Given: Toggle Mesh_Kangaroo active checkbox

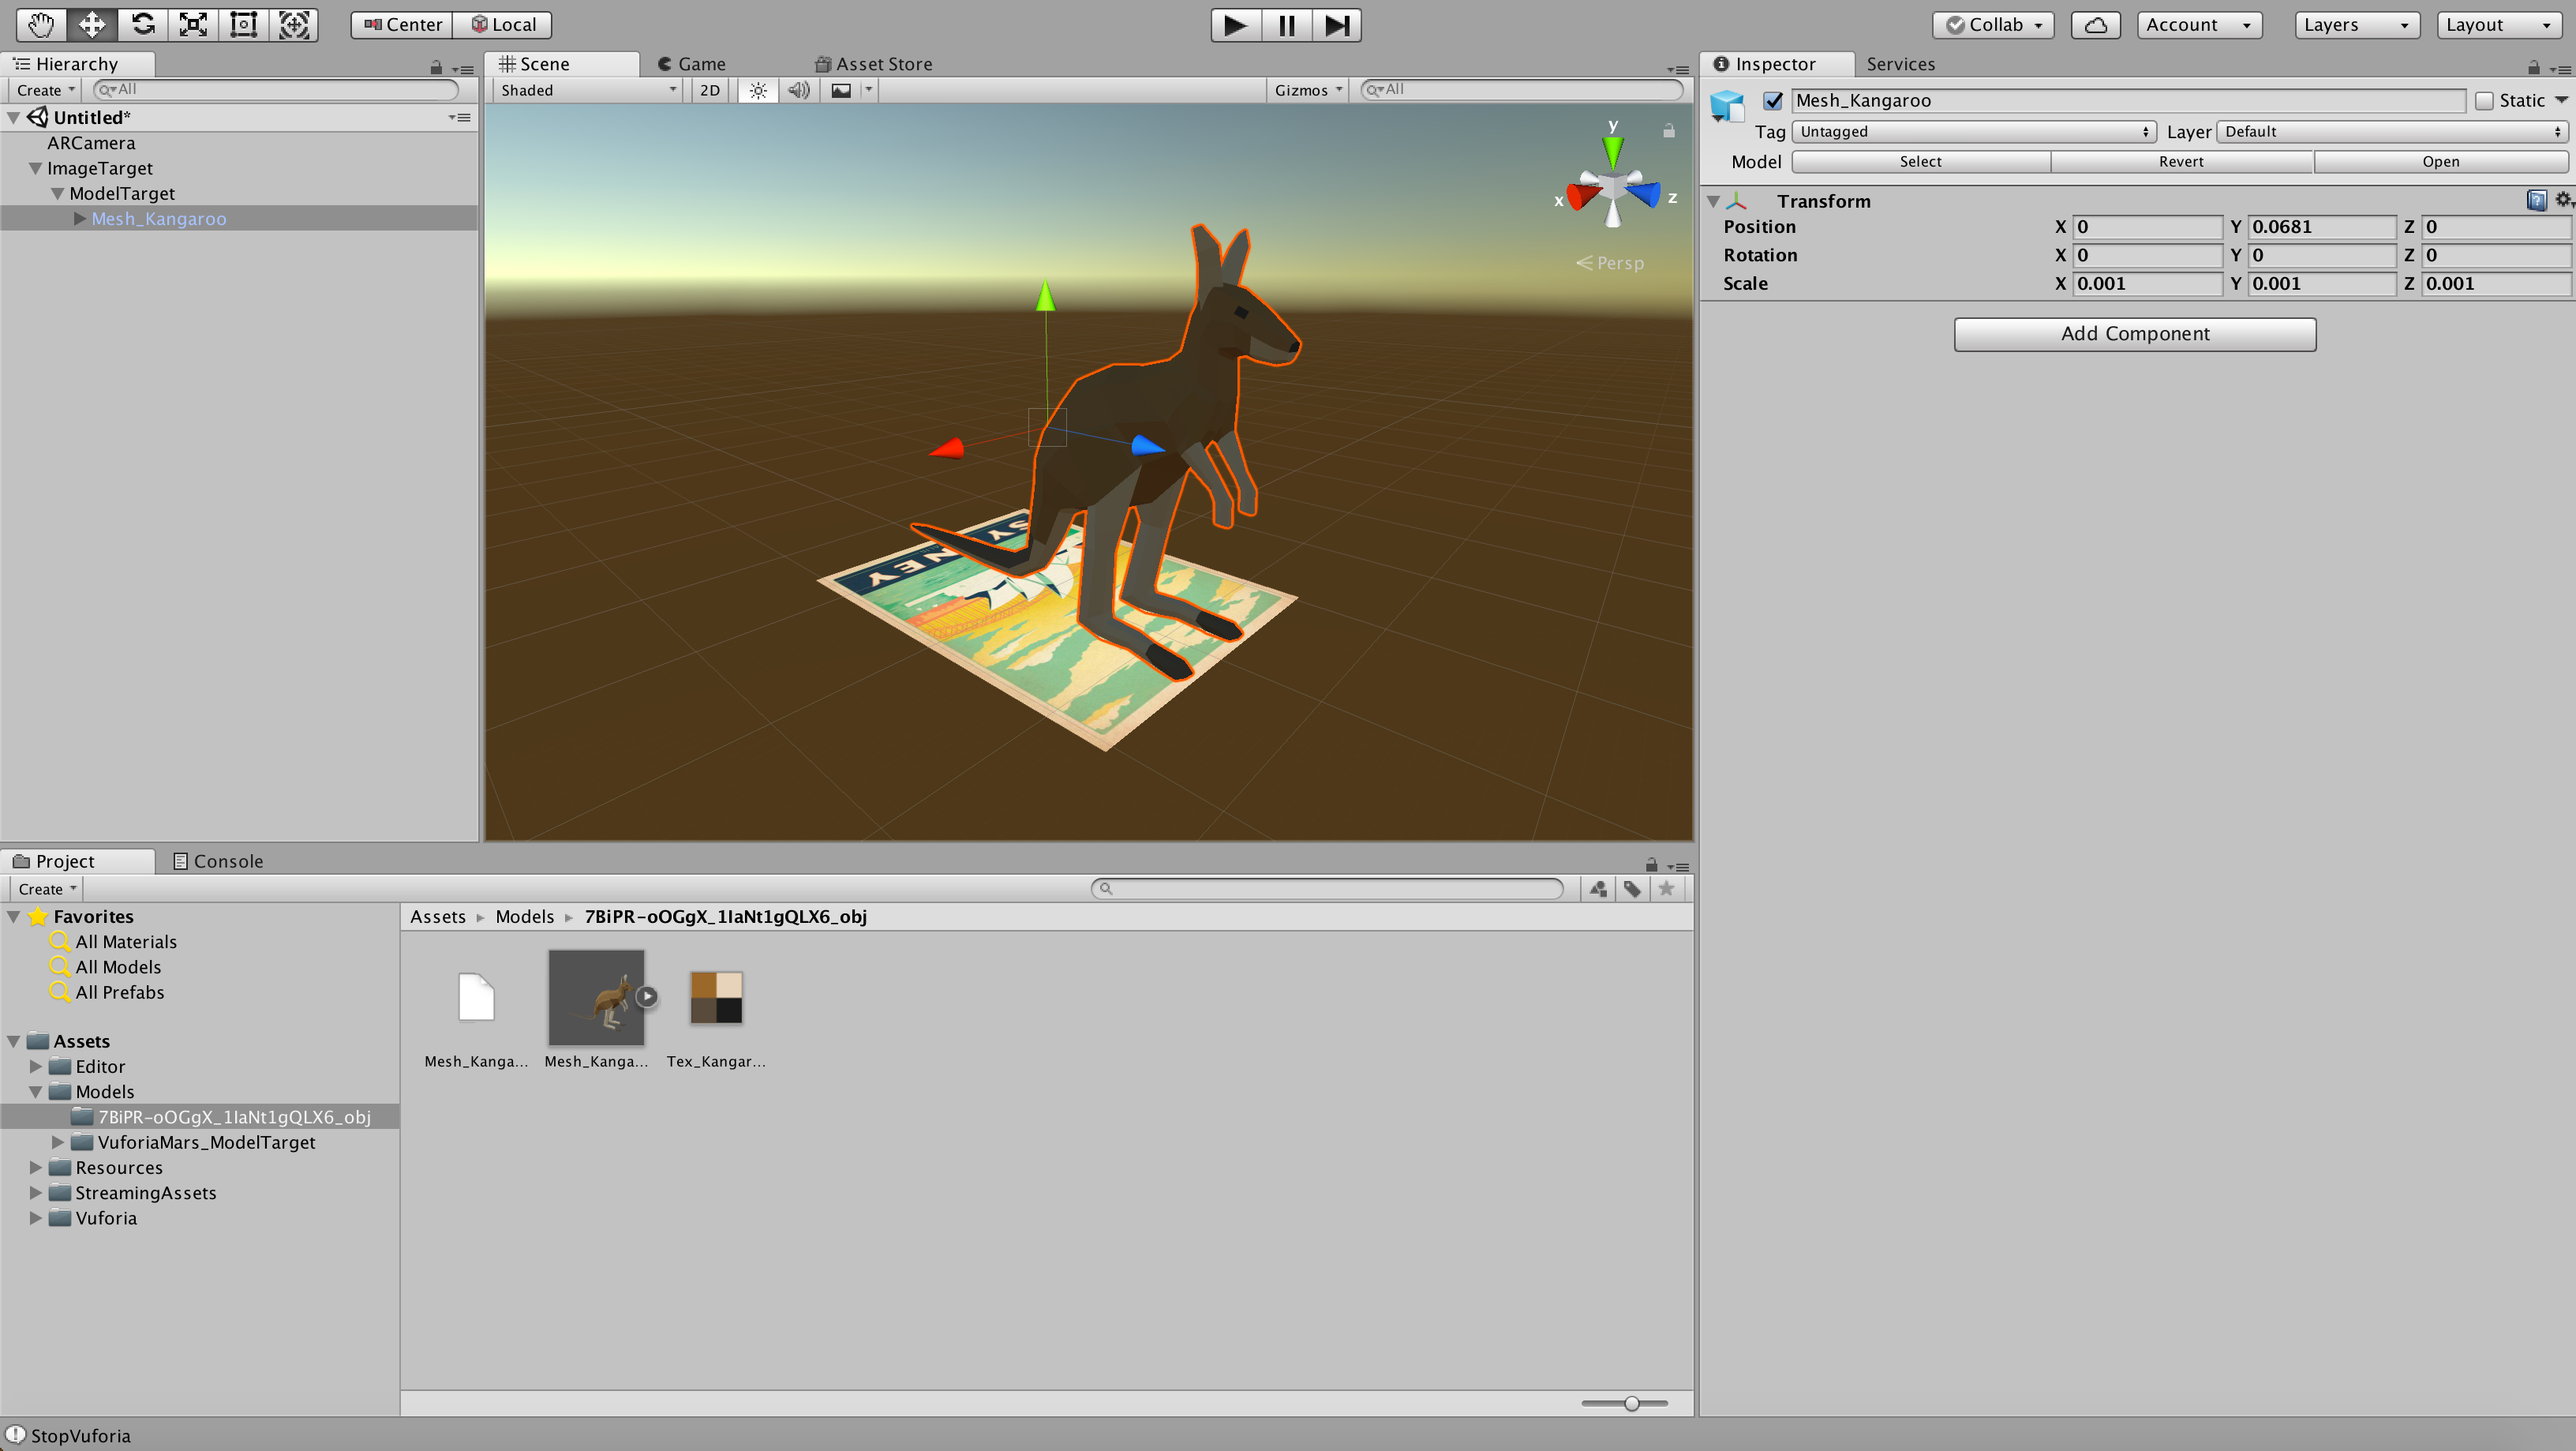Looking at the screenshot, I should 1773,100.
